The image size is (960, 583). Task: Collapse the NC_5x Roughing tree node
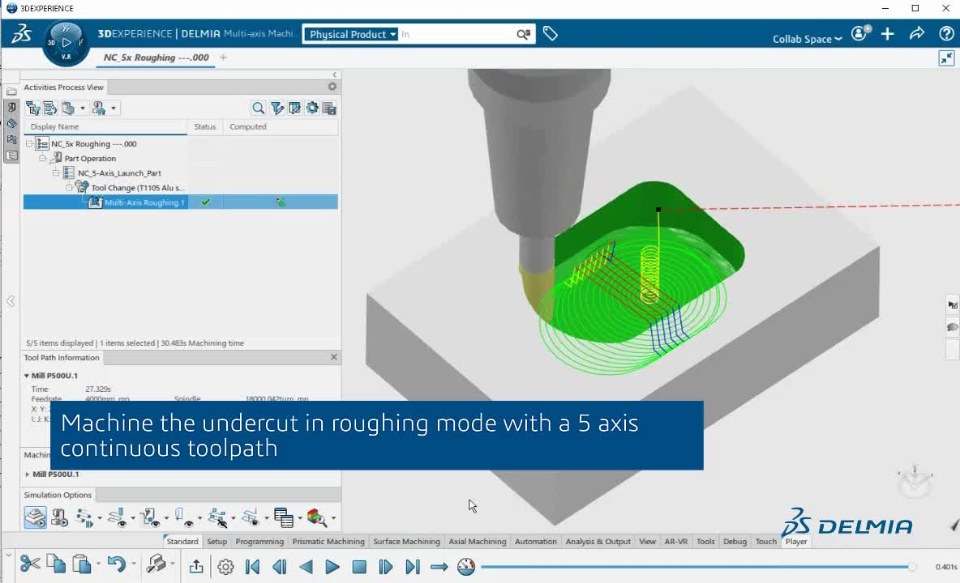(x=29, y=144)
